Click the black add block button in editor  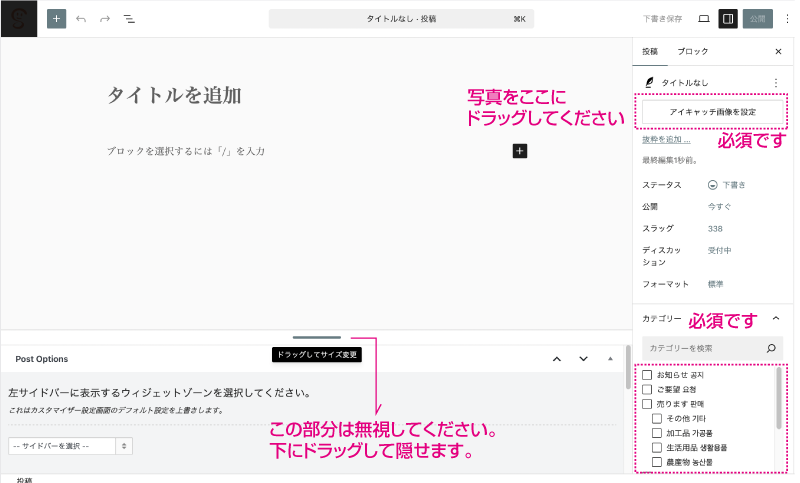(519, 150)
